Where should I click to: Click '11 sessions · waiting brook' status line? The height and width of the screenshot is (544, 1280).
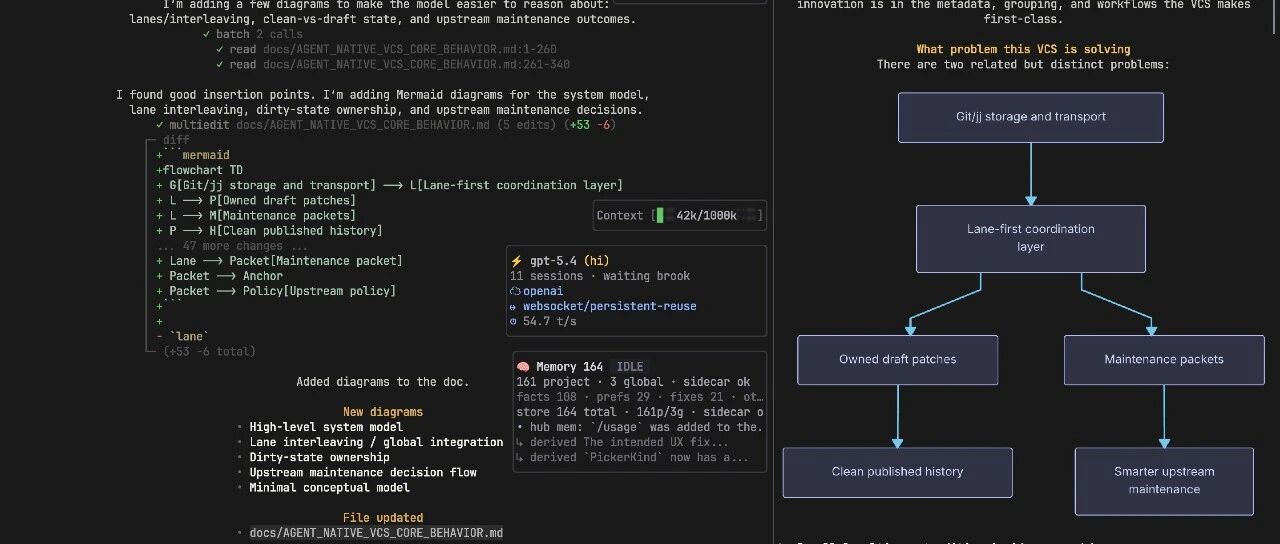pyautogui.click(x=600, y=276)
